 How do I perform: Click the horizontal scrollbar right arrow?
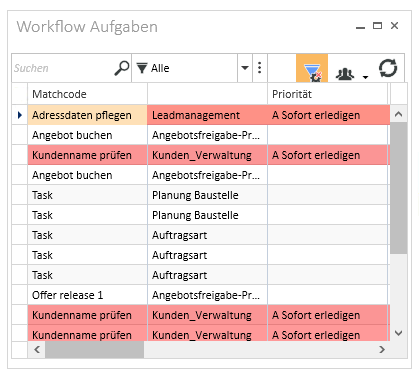382,349
